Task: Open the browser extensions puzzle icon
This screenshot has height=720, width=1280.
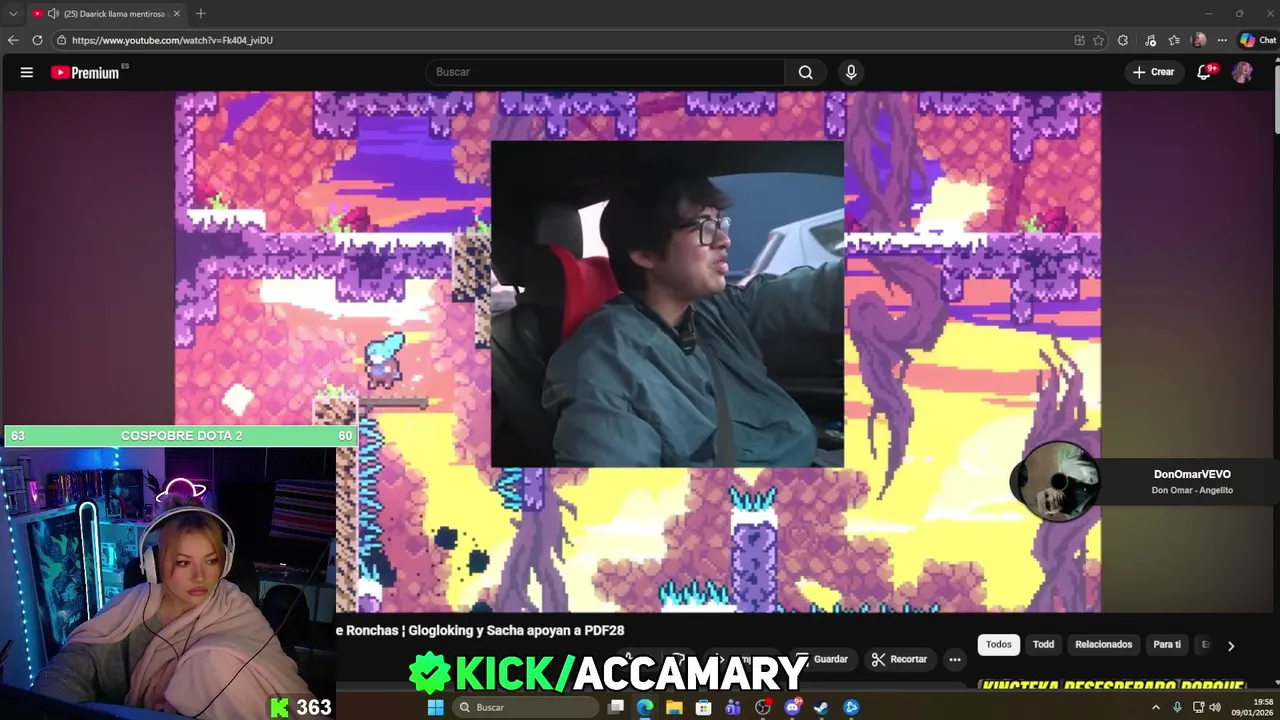Action: point(1123,40)
